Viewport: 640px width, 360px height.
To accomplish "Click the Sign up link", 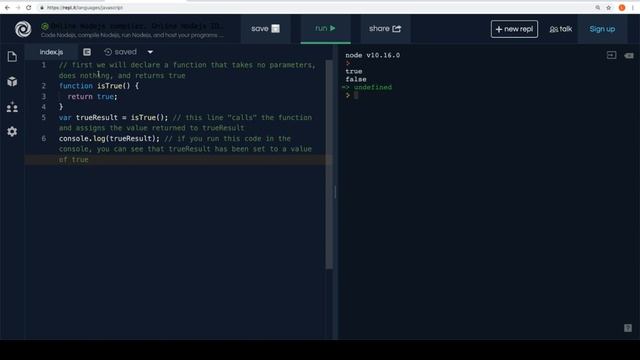I will point(602,29).
